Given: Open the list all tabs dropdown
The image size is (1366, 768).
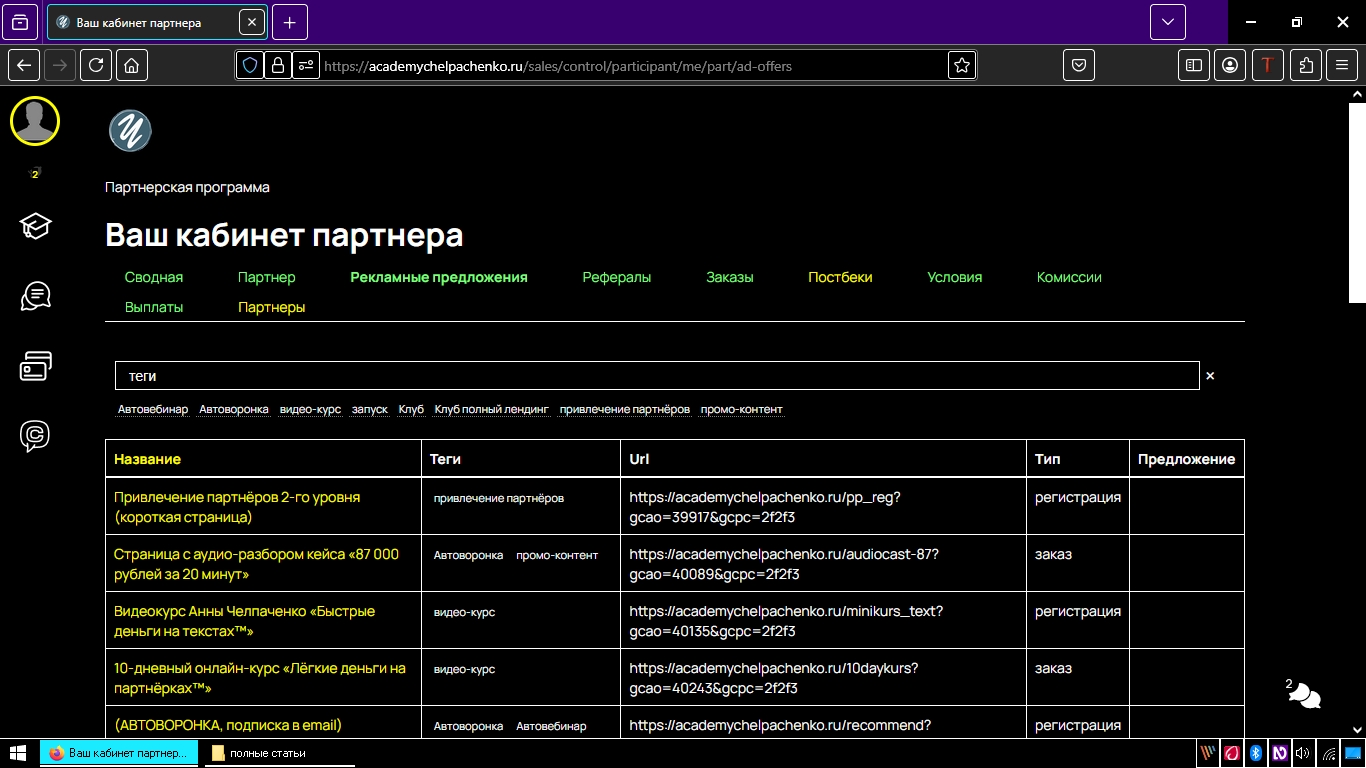Looking at the screenshot, I should tap(1167, 22).
